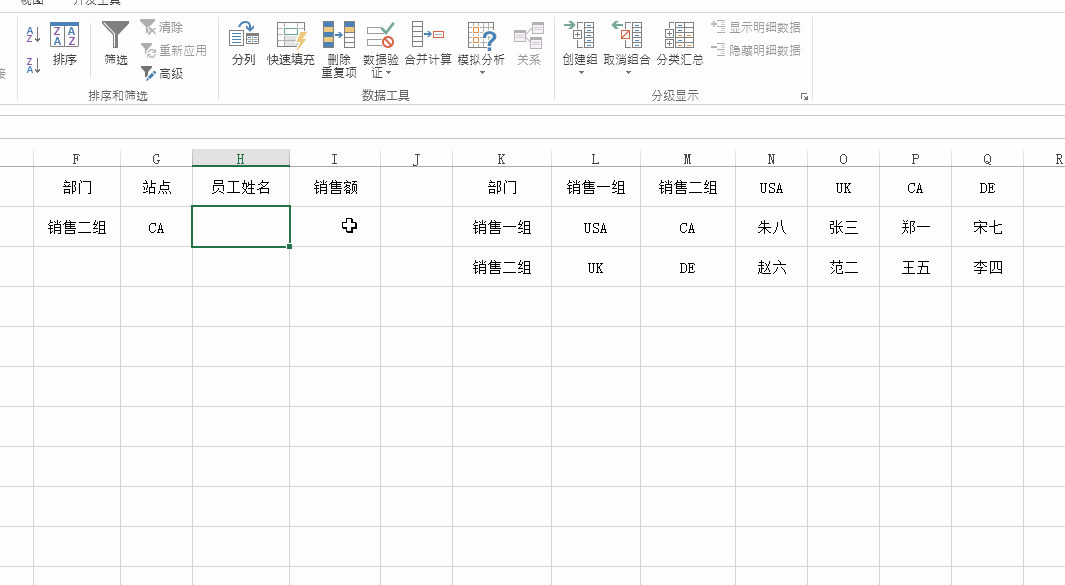Image resolution: width=1065 pixels, height=585 pixels.
Task: Click the 站点 header cell
Action: [x=156, y=188]
